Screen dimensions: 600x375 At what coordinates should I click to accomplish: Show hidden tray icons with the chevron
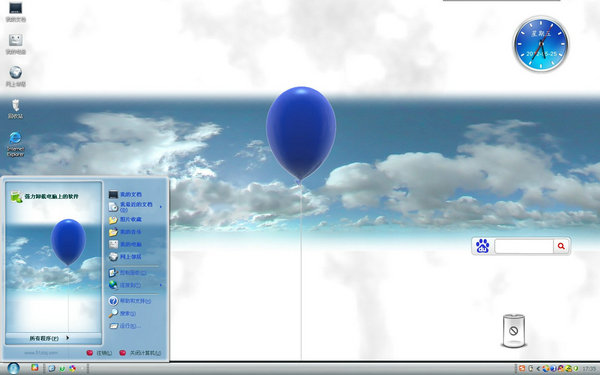tap(538, 368)
